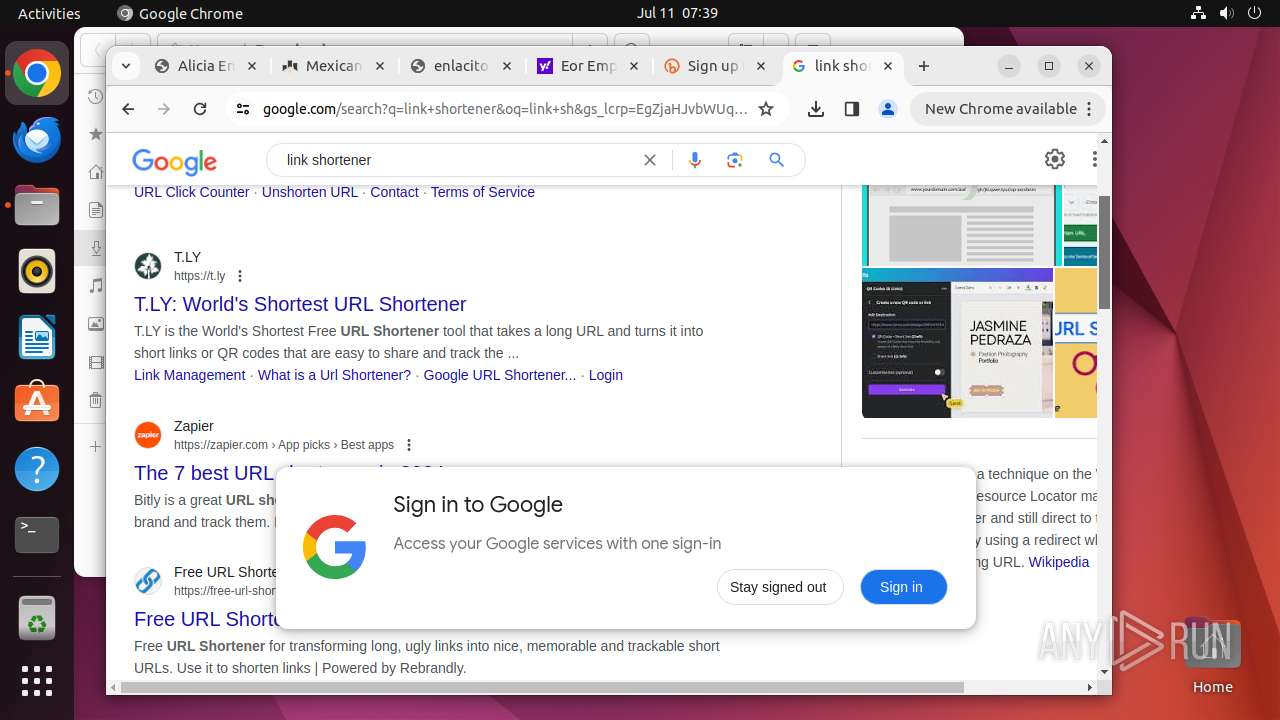The height and width of the screenshot is (720, 1280).
Task: Open Chrome profile avatar
Action: (888, 109)
